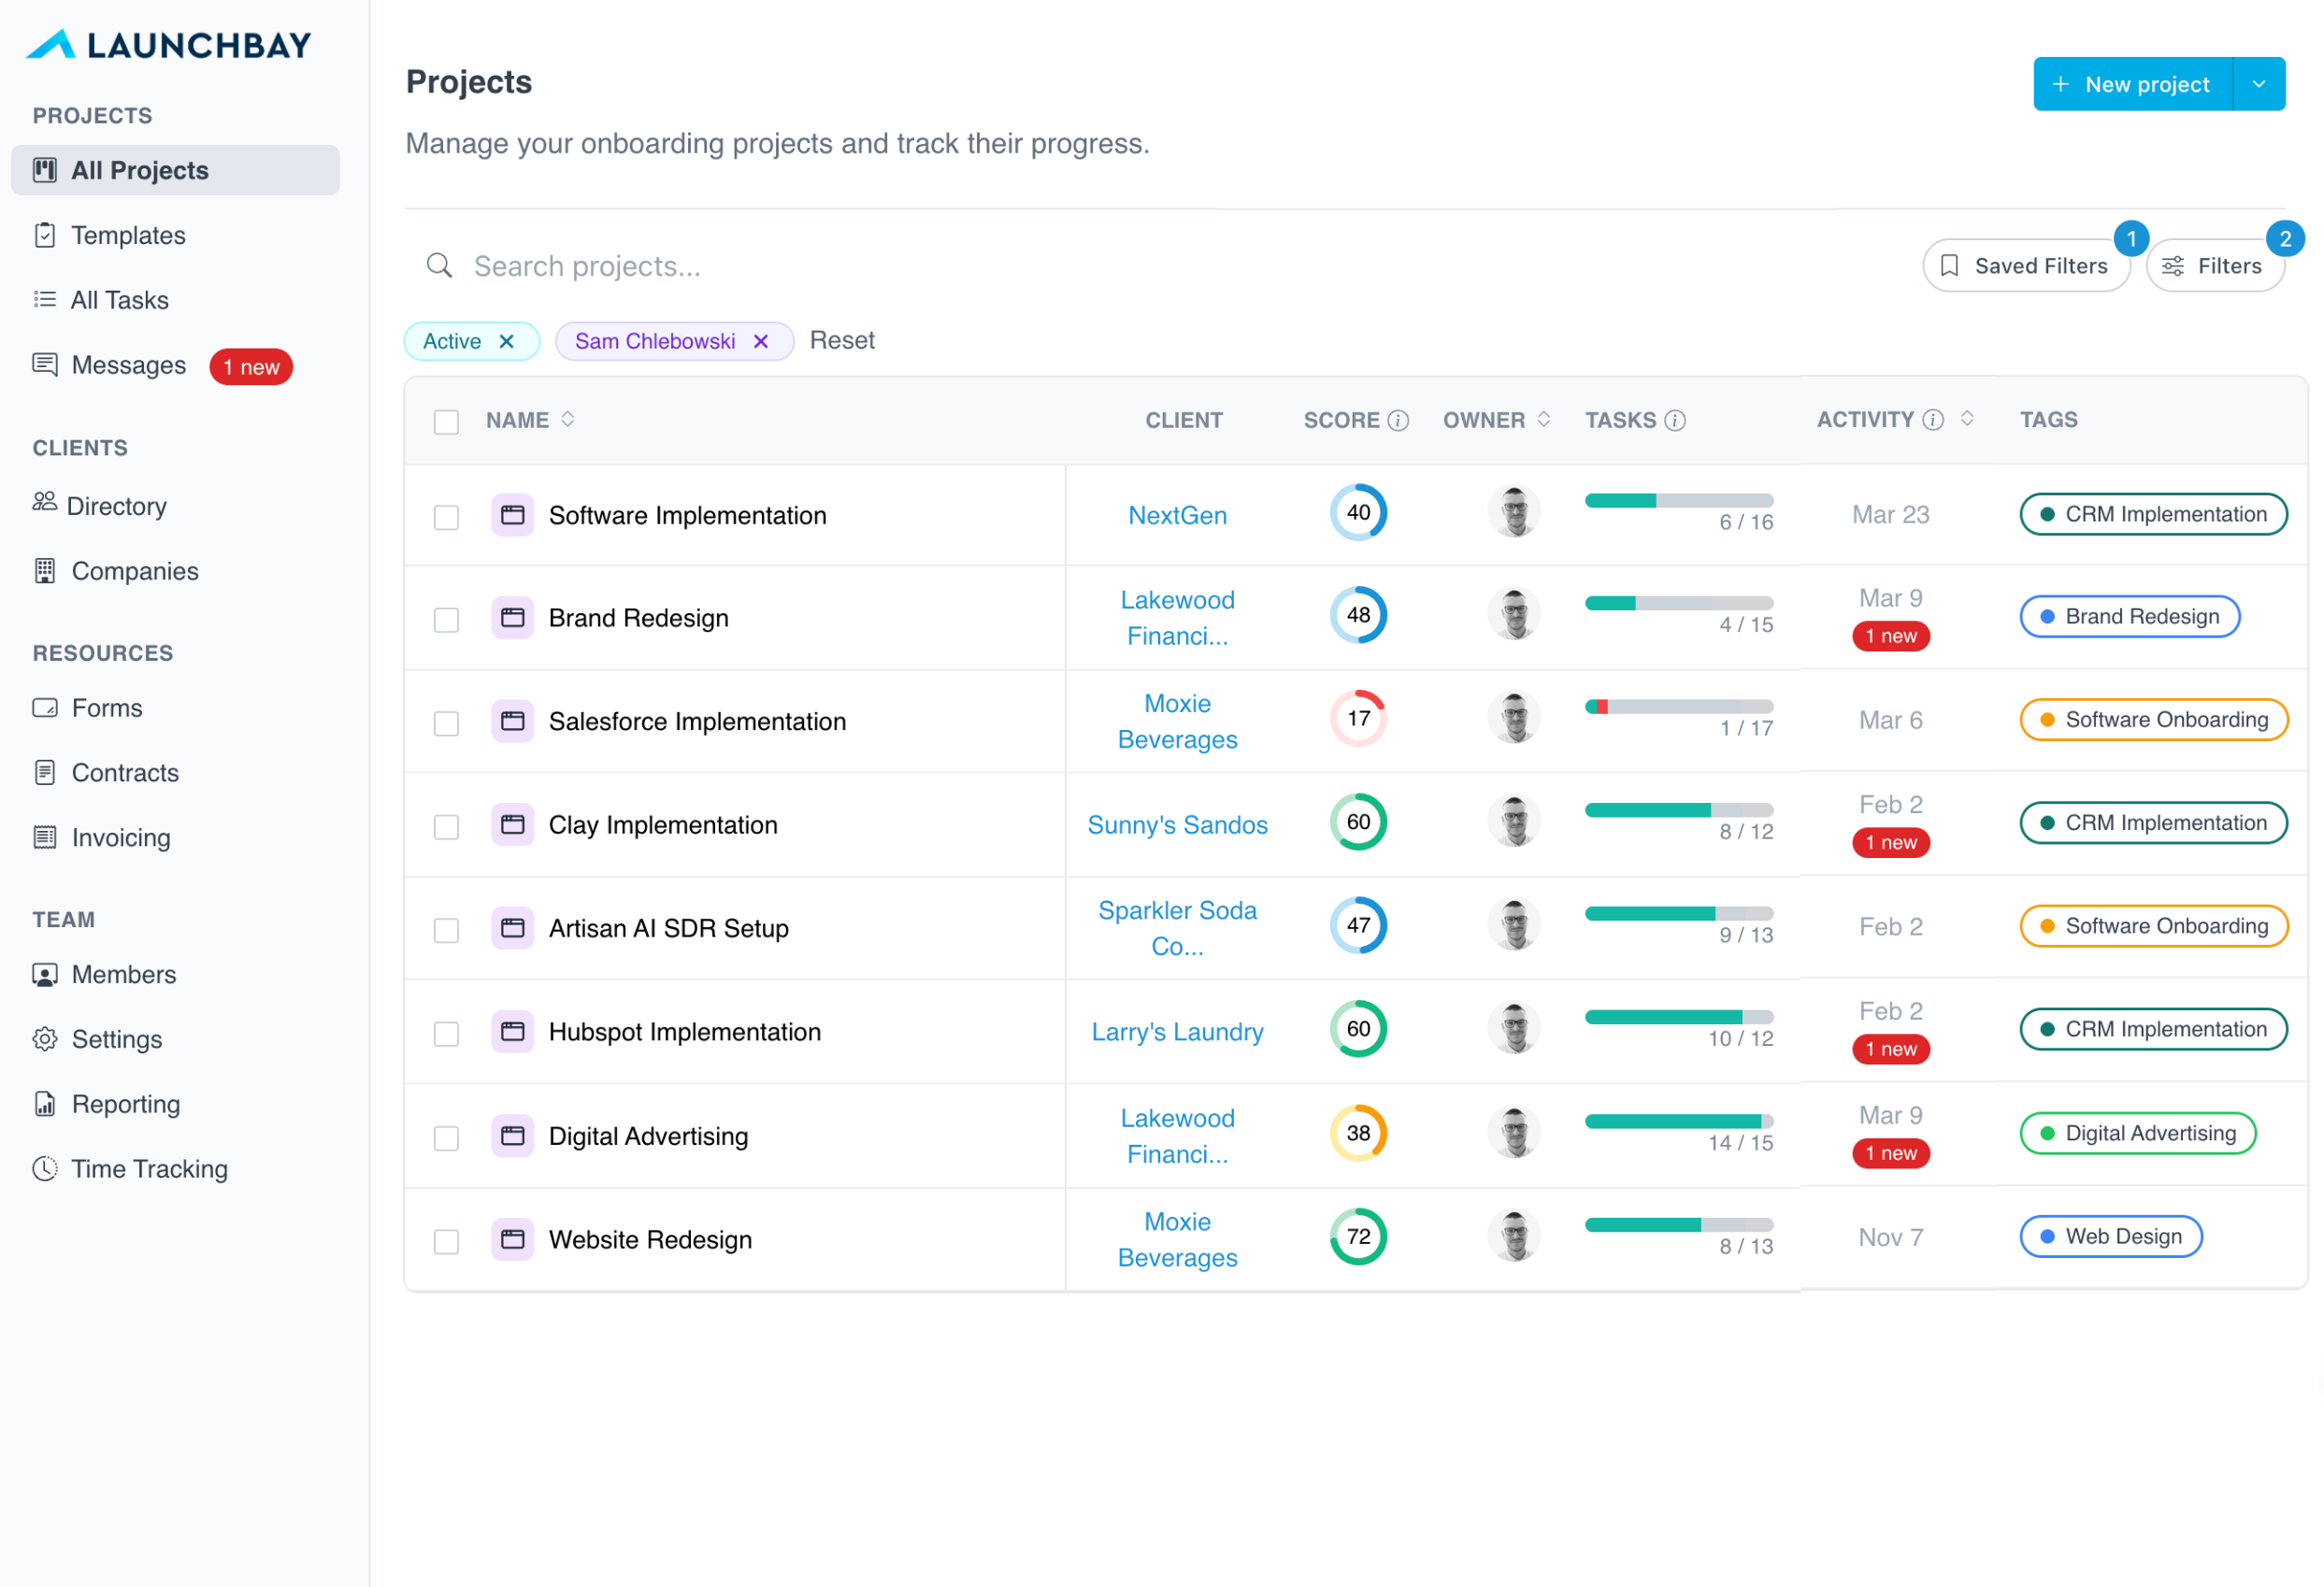This screenshot has height=1587, width=2324.
Task: Remove the Active filter chip
Action: pos(507,342)
